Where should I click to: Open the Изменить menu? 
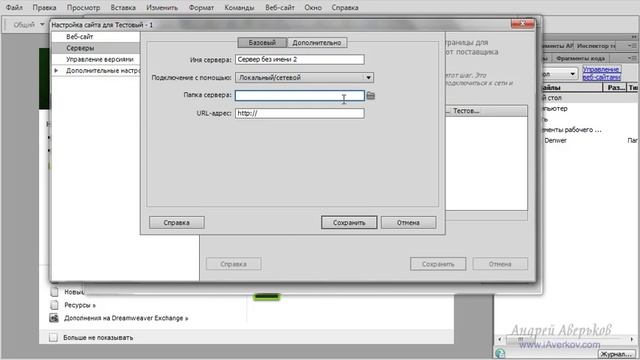click(162, 8)
